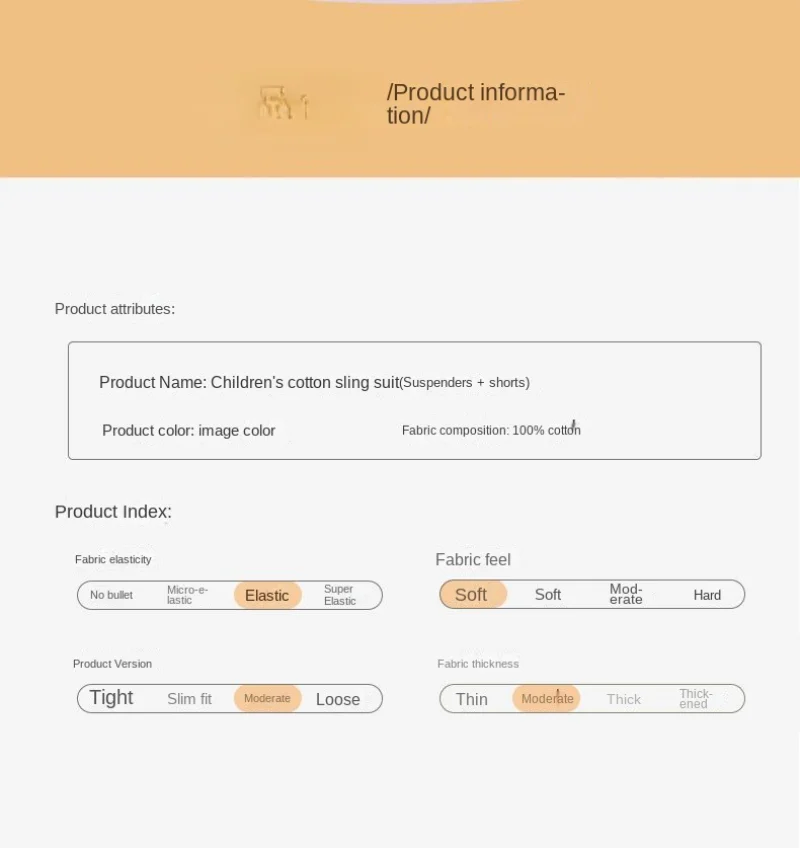Choose Moderate under Fabric feel
The image size is (800, 848).
tap(626, 594)
